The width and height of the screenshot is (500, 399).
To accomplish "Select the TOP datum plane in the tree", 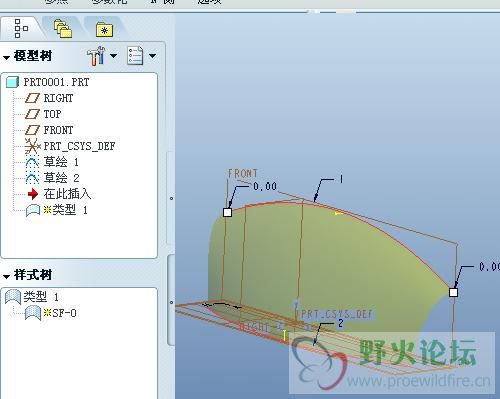I will (43, 114).
